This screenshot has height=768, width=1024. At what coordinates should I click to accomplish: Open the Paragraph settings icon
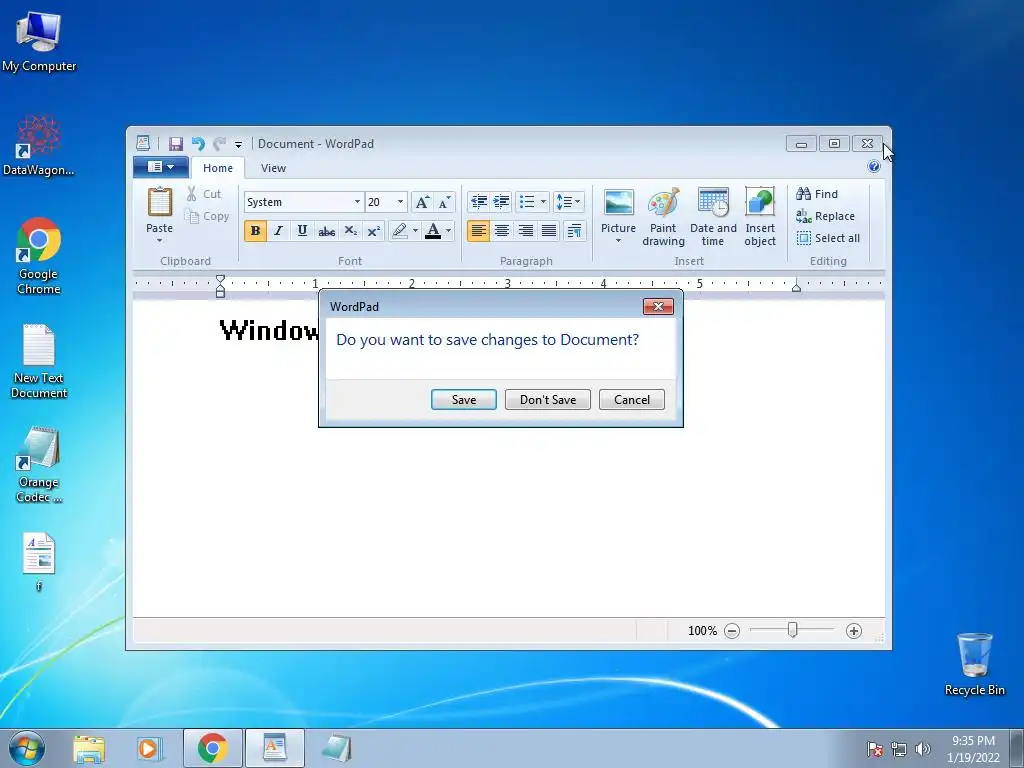[574, 231]
